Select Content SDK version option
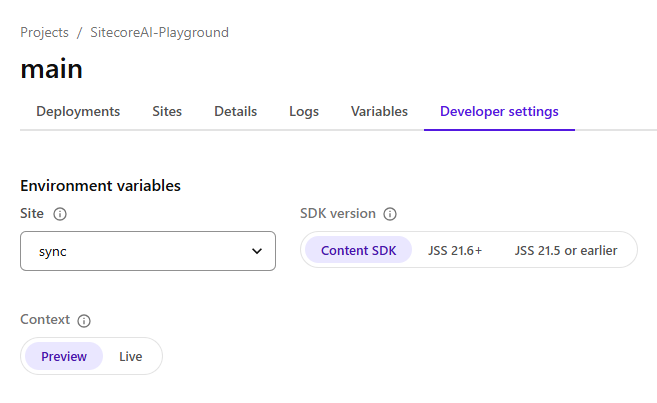Image resolution: width=657 pixels, height=403 pixels. pos(358,250)
